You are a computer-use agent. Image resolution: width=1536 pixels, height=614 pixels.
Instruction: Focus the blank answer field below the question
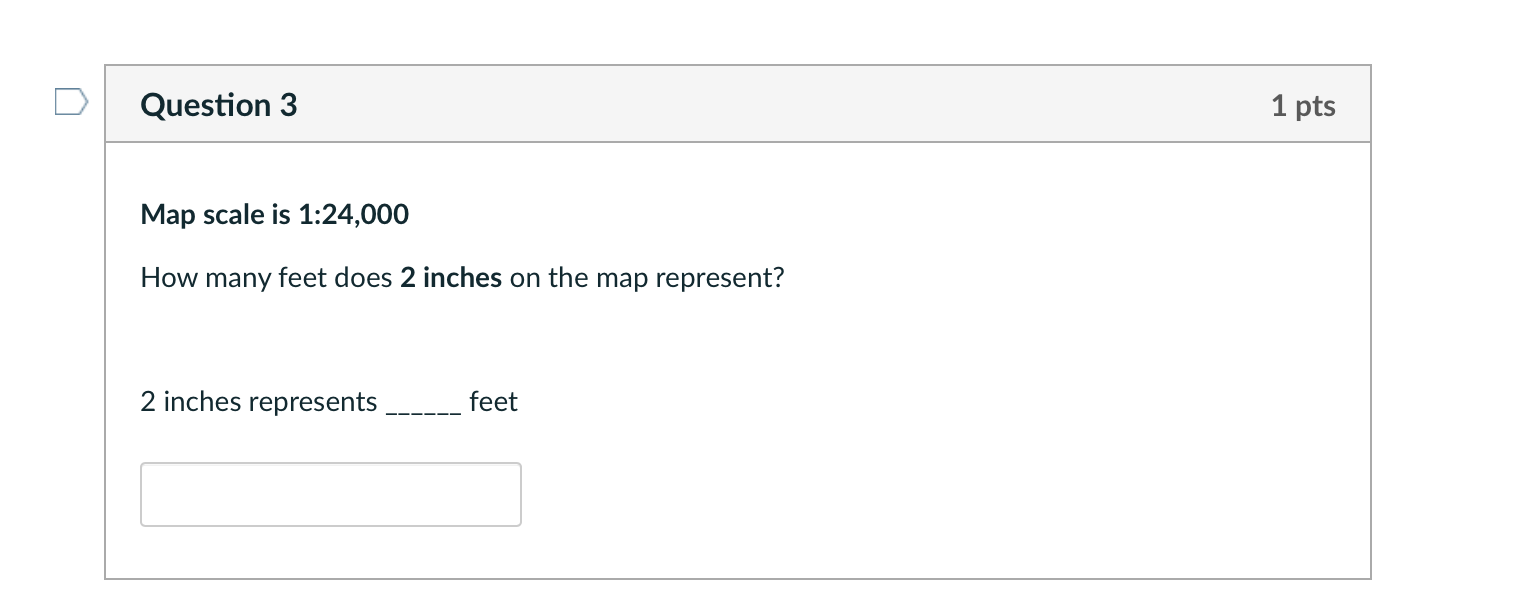click(330, 494)
